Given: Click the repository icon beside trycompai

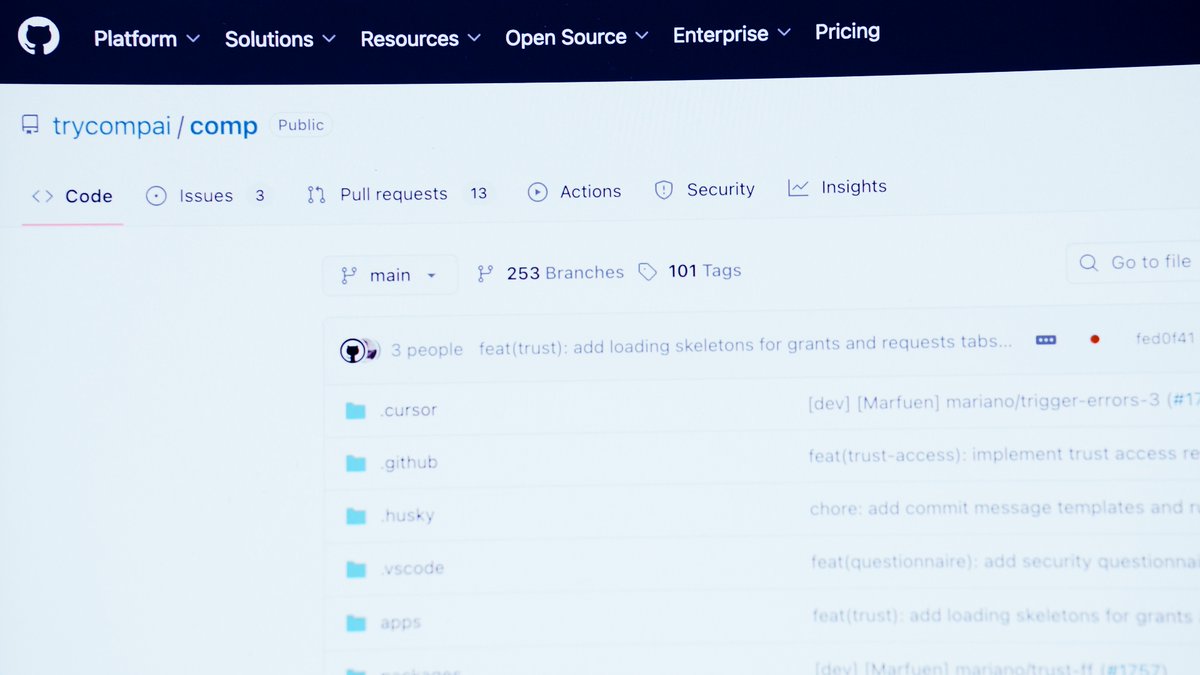Looking at the screenshot, I should pos(31,126).
